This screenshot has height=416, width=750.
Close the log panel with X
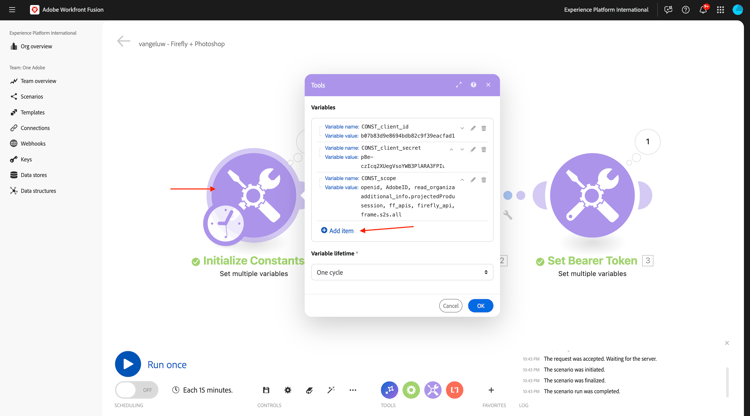click(x=727, y=343)
